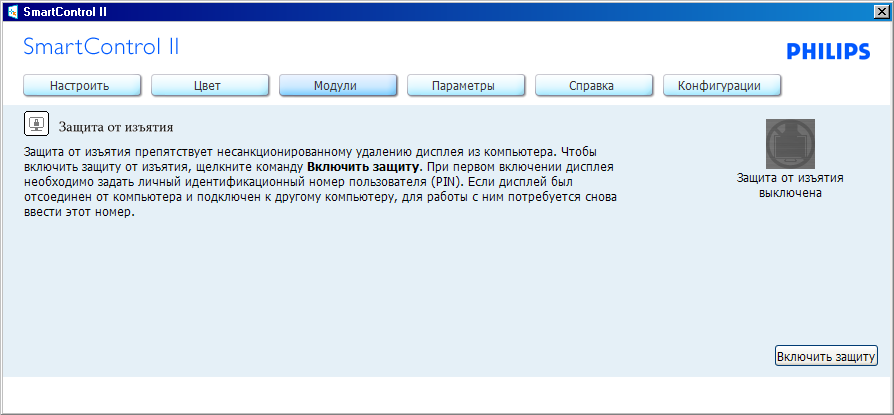This screenshot has height=415, width=894.
Task: Click the PHILIPS logo
Action: [x=828, y=52]
